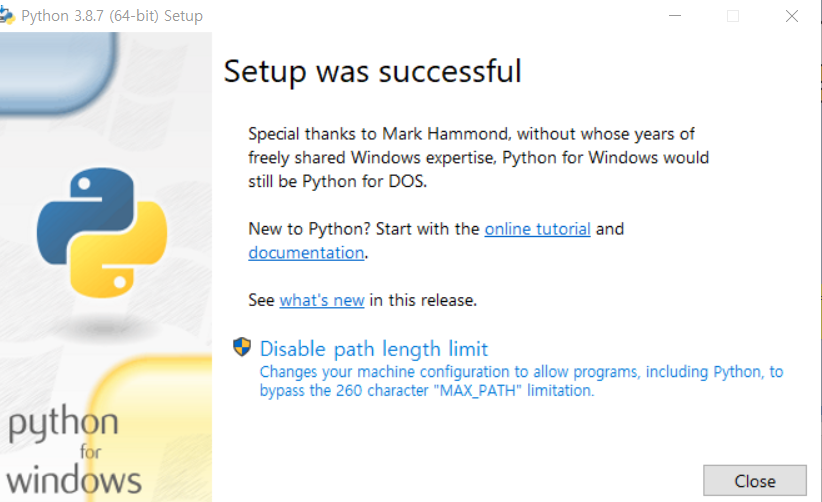Click the New to Python? text
The width and height of the screenshot is (822, 502).
click(296, 229)
